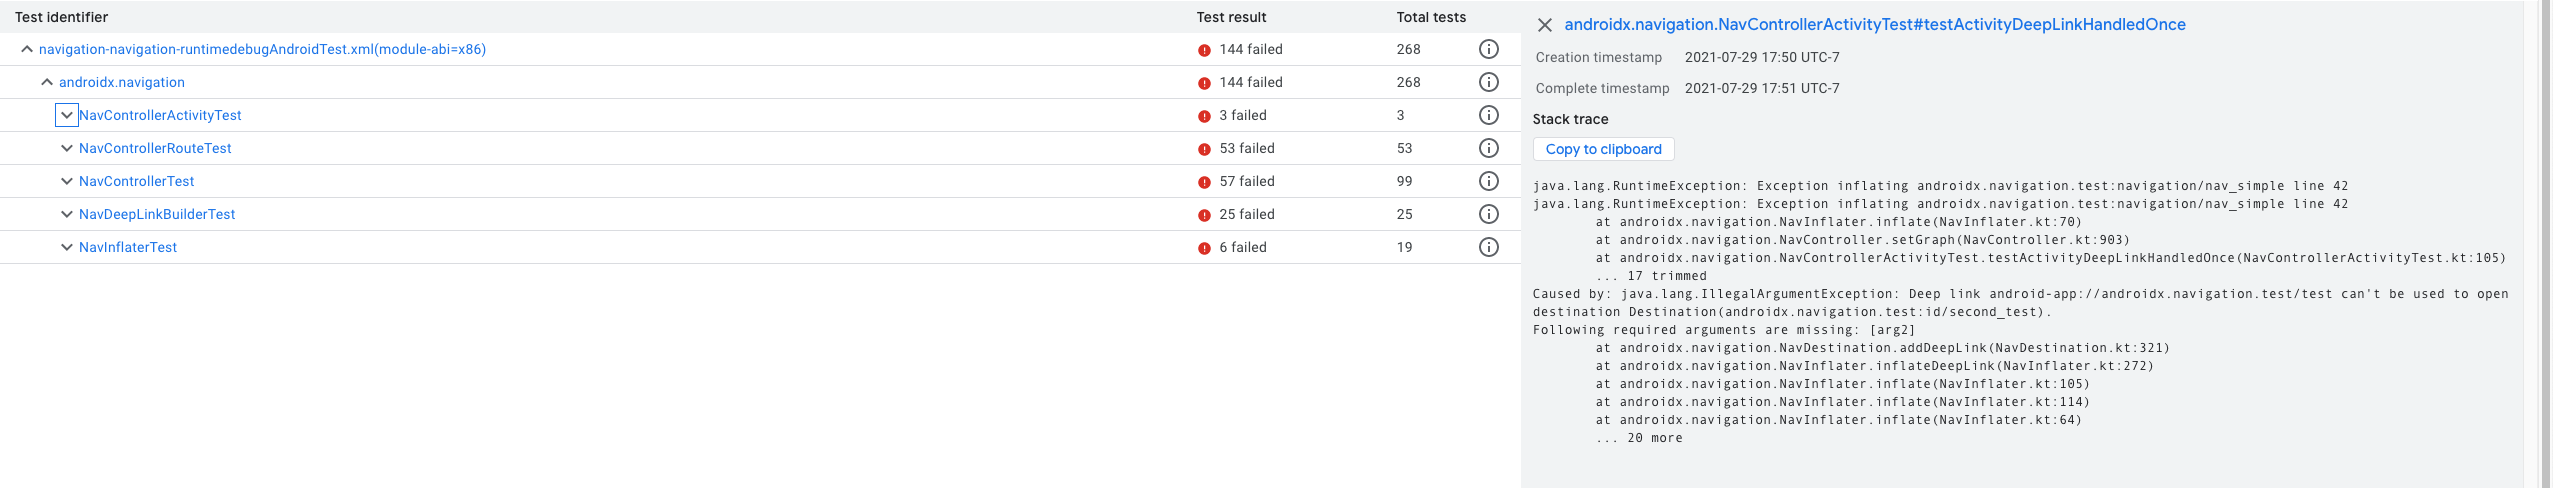Expand NavDeepLinkBuilderTest row
The height and width of the screenshot is (488, 2553).
pos(66,214)
